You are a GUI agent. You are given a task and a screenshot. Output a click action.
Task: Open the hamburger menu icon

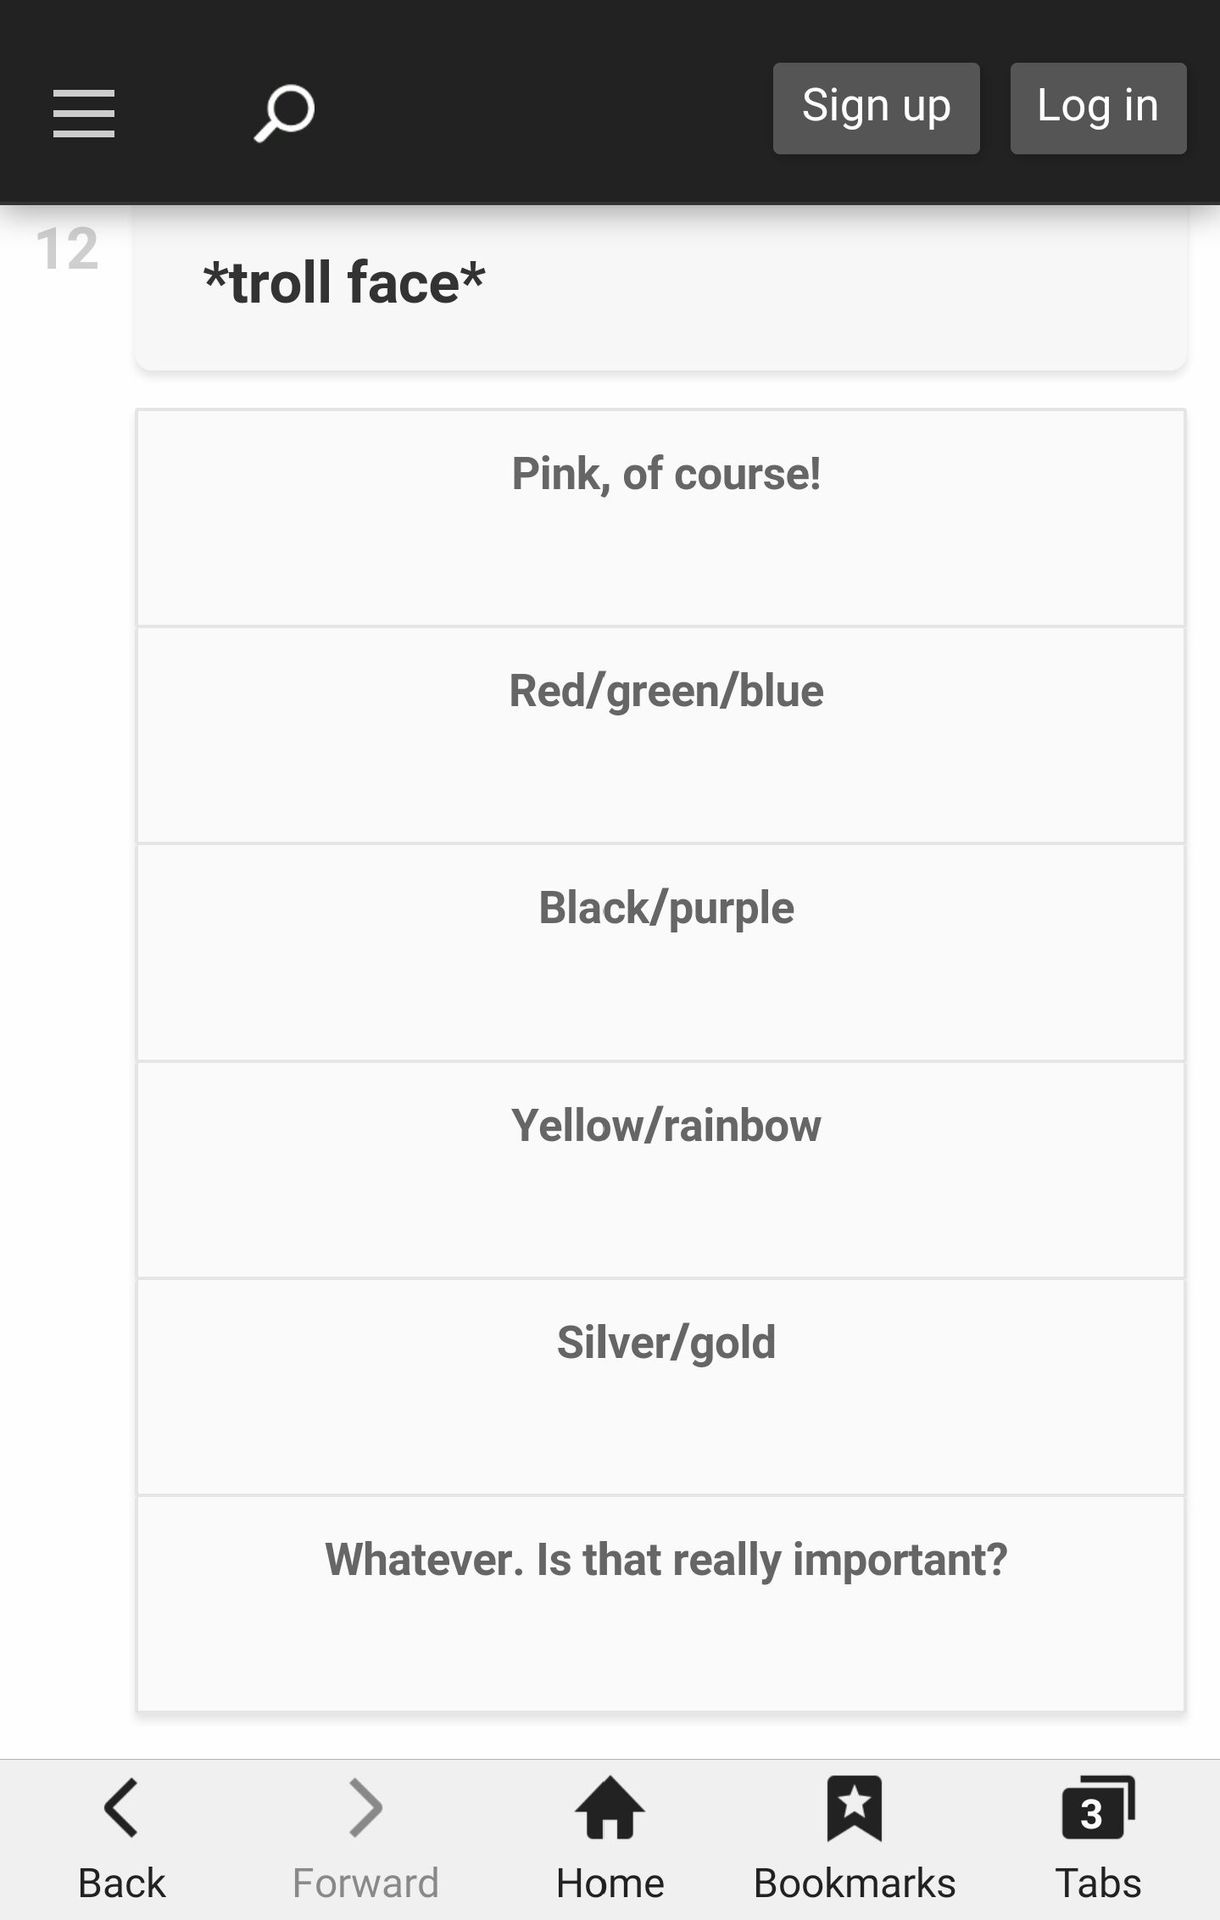[84, 113]
